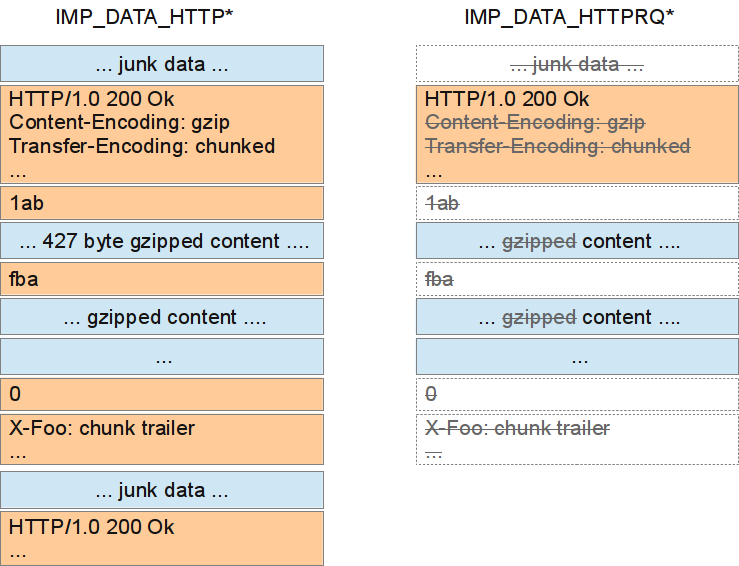Screen dimensions: 739x566
Task: Click the struck-out fba box
Action: pyautogui.click(x=577, y=279)
